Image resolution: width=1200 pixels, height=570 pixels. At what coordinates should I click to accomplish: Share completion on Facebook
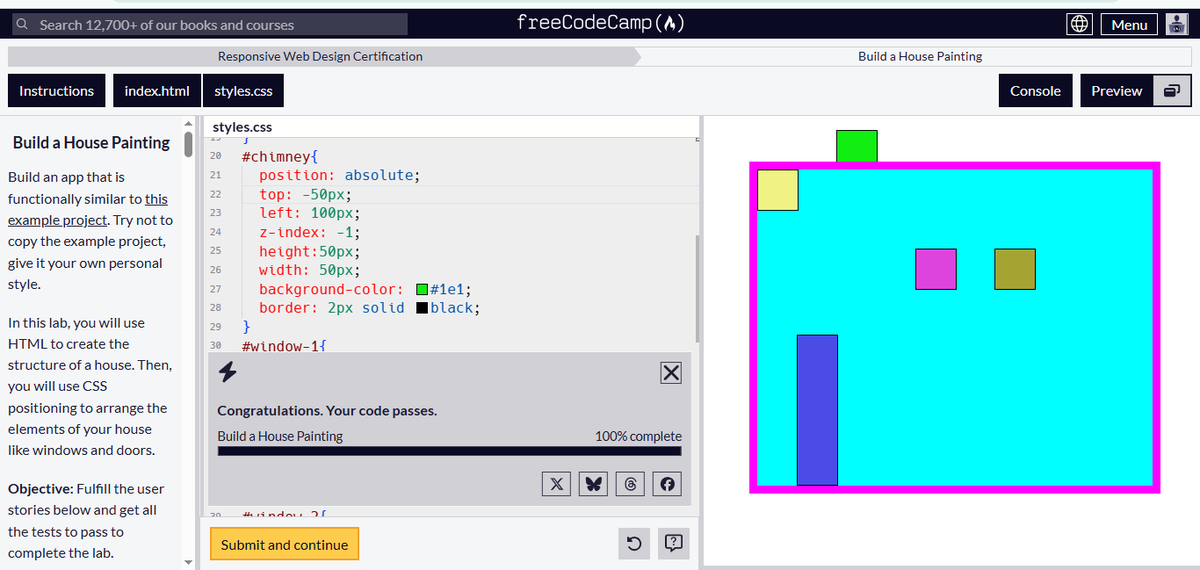pyautogui.click(x=667, y=484)
